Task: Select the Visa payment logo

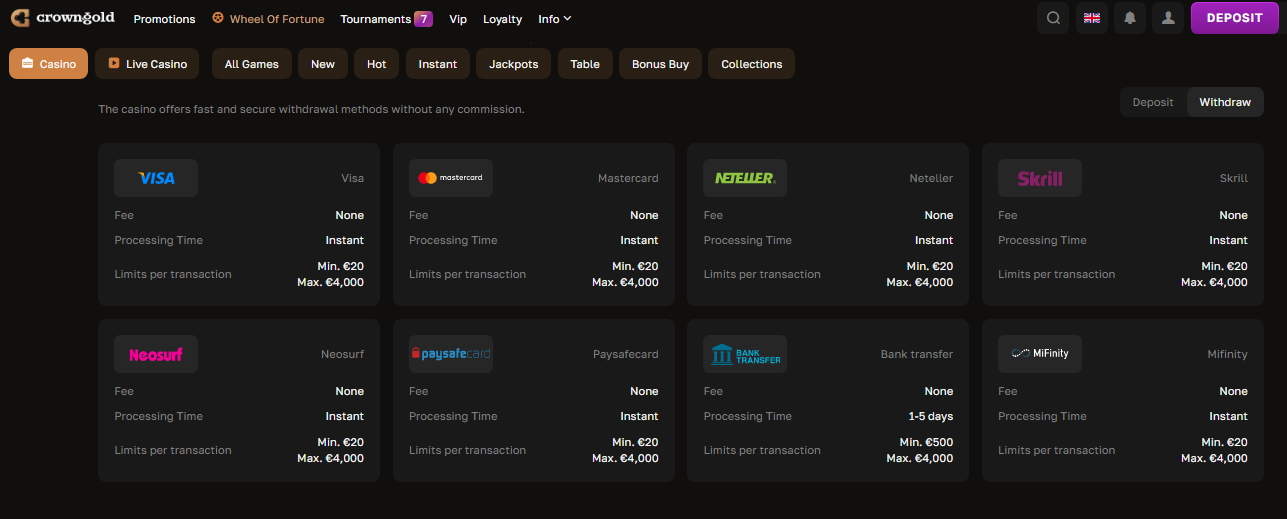Action: pyautogui.click(x=156, y=178)
